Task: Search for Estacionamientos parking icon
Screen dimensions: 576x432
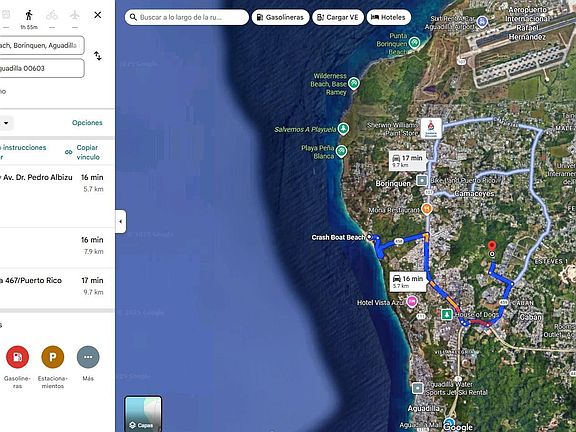Action: 53,357
